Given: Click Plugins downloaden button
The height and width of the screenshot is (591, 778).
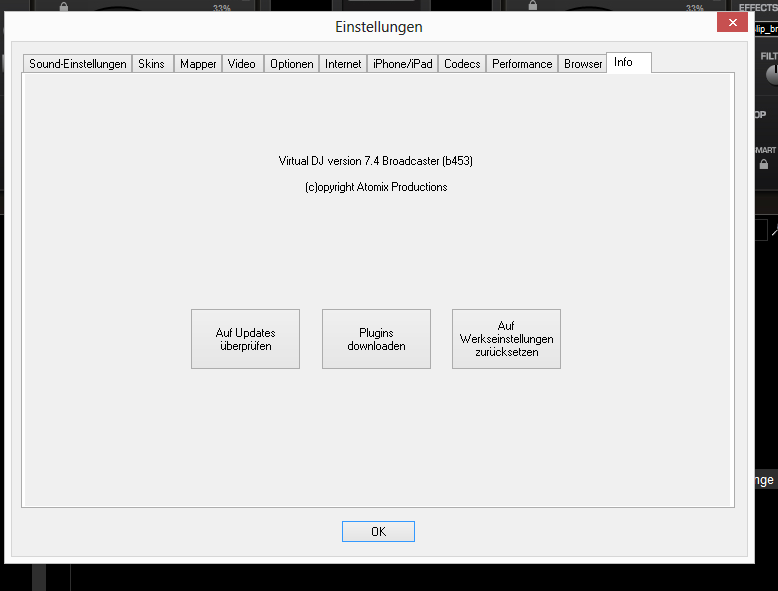Looking at the screenshot, I should tap(376, 339).
